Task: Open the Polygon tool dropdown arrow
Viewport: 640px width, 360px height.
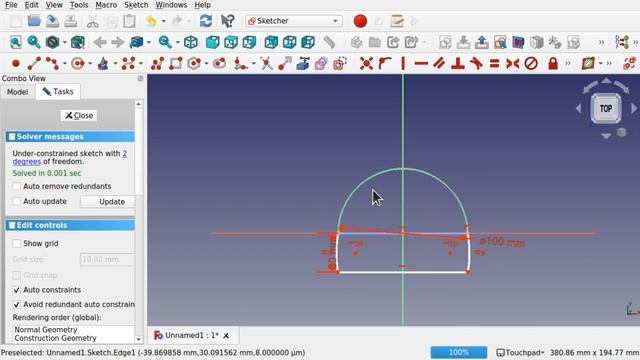Action: pyautogui.click(x=206, y=64)
